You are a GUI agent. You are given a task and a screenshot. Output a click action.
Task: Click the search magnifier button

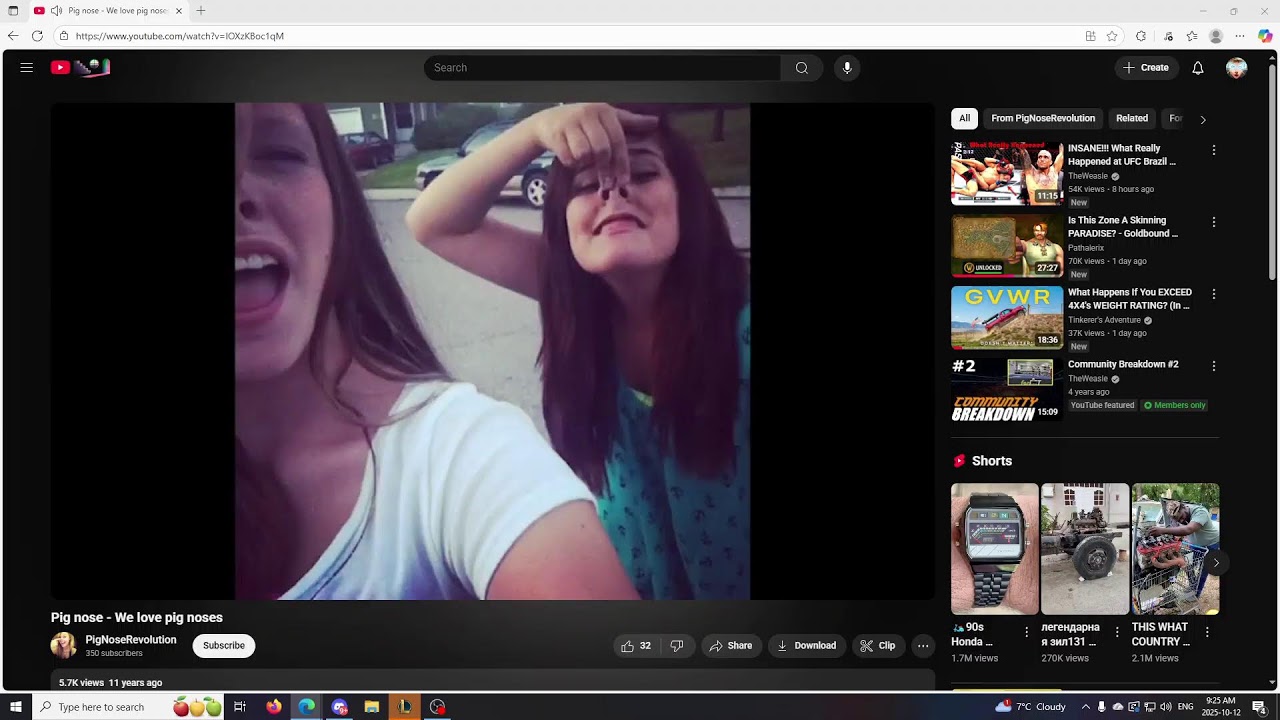coord(801,68)
